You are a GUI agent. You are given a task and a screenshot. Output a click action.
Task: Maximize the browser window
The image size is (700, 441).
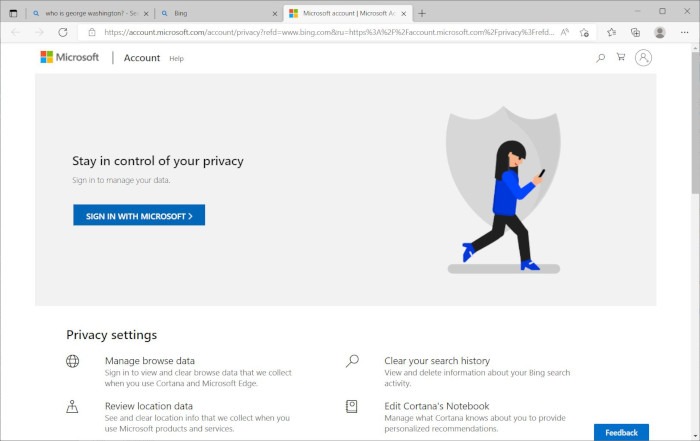coord(662,11)
